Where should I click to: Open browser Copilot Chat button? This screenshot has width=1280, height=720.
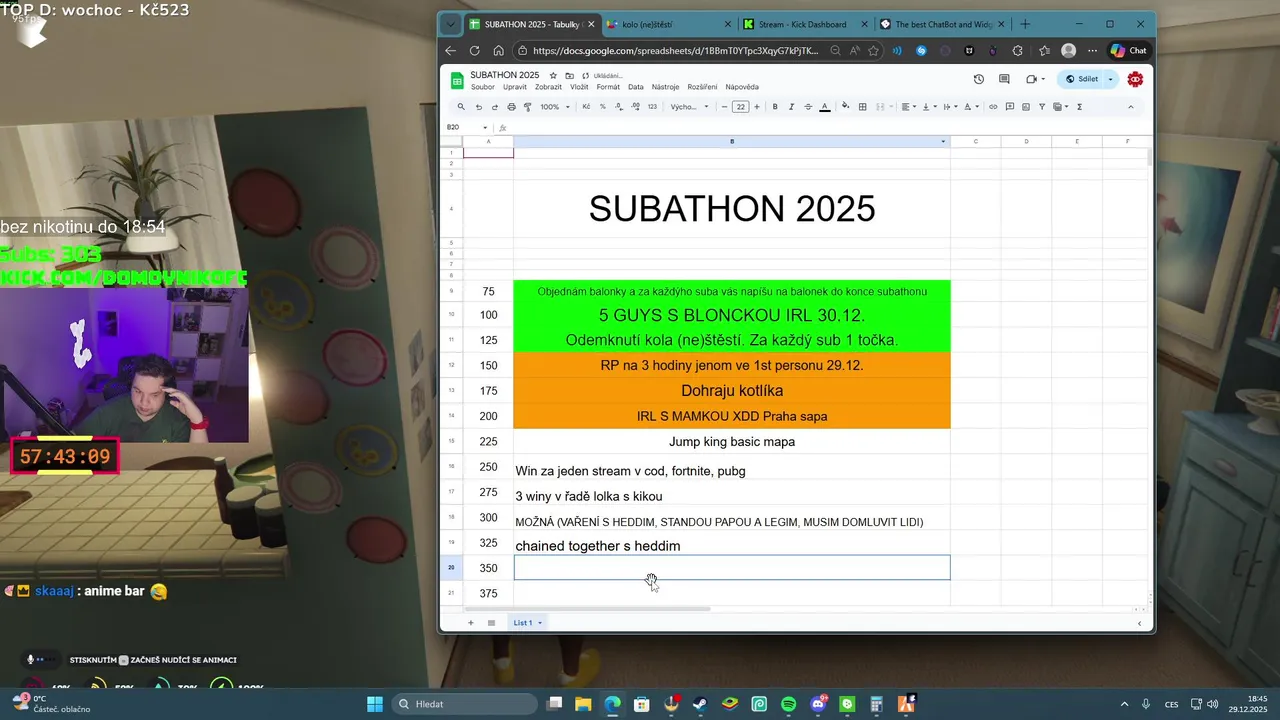pyautogui.click(x=1129, y=50)
